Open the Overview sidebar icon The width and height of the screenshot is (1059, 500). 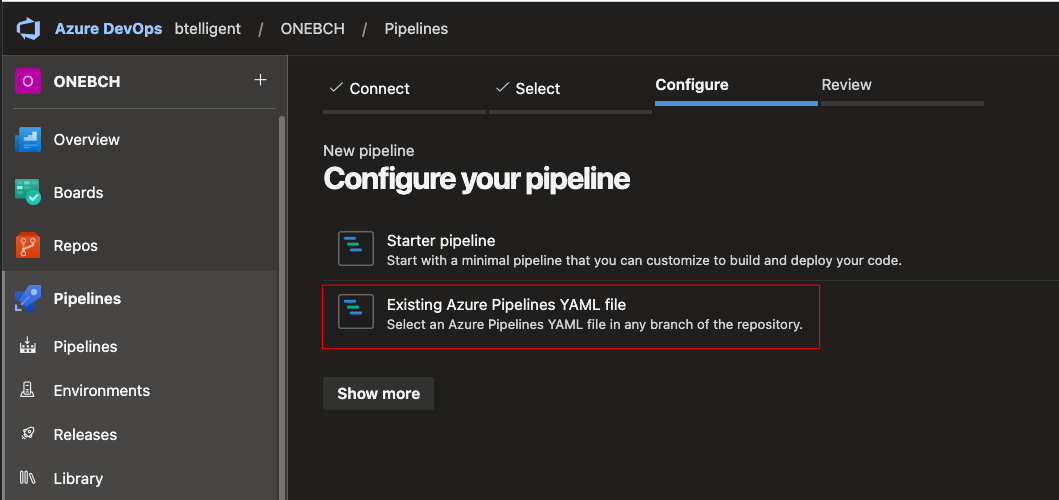click(x=28, y=140)
